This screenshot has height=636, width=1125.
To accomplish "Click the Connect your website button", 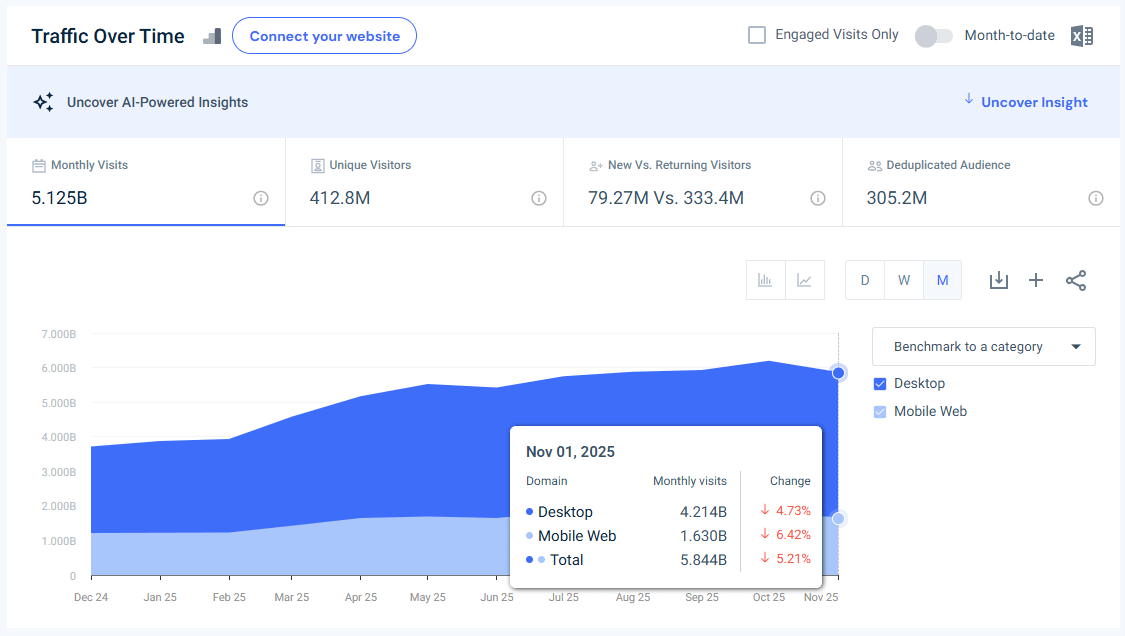I will click(x=324, y=35).
